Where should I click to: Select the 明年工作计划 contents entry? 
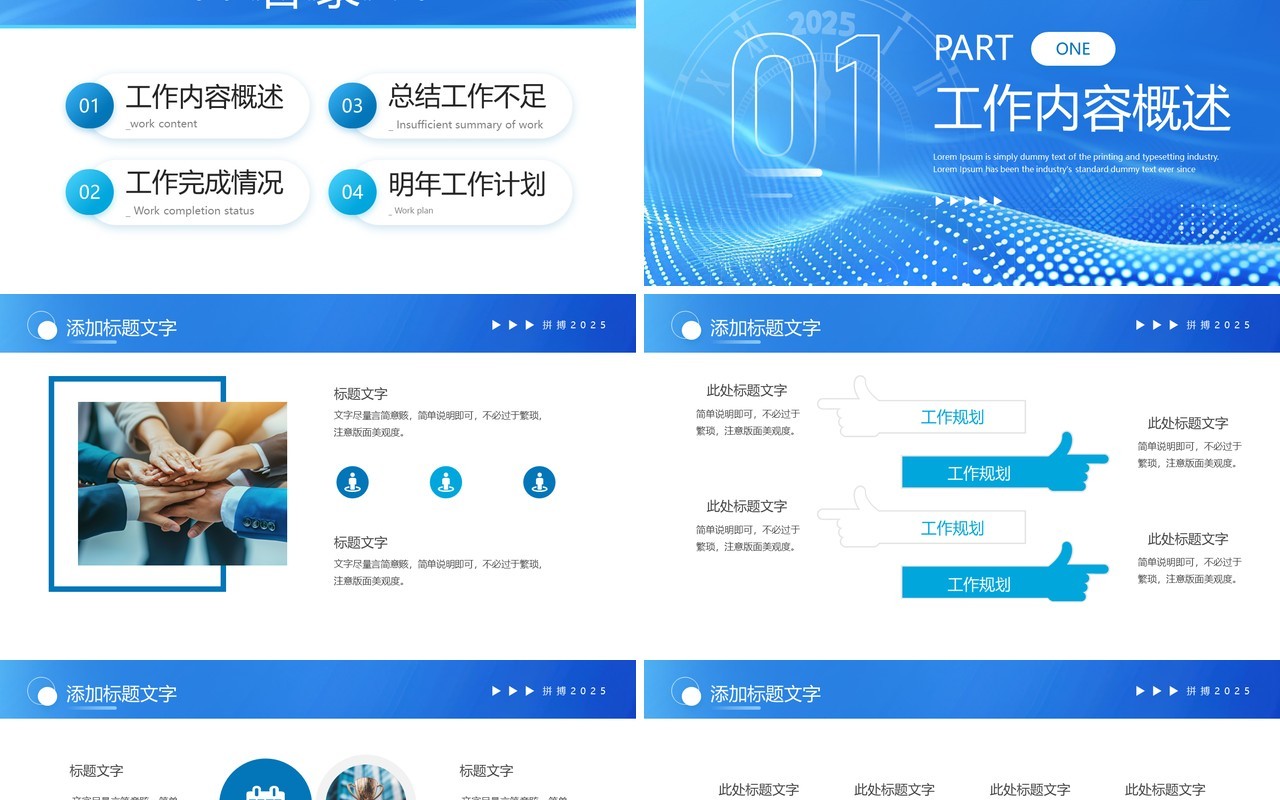pos(468,183)
